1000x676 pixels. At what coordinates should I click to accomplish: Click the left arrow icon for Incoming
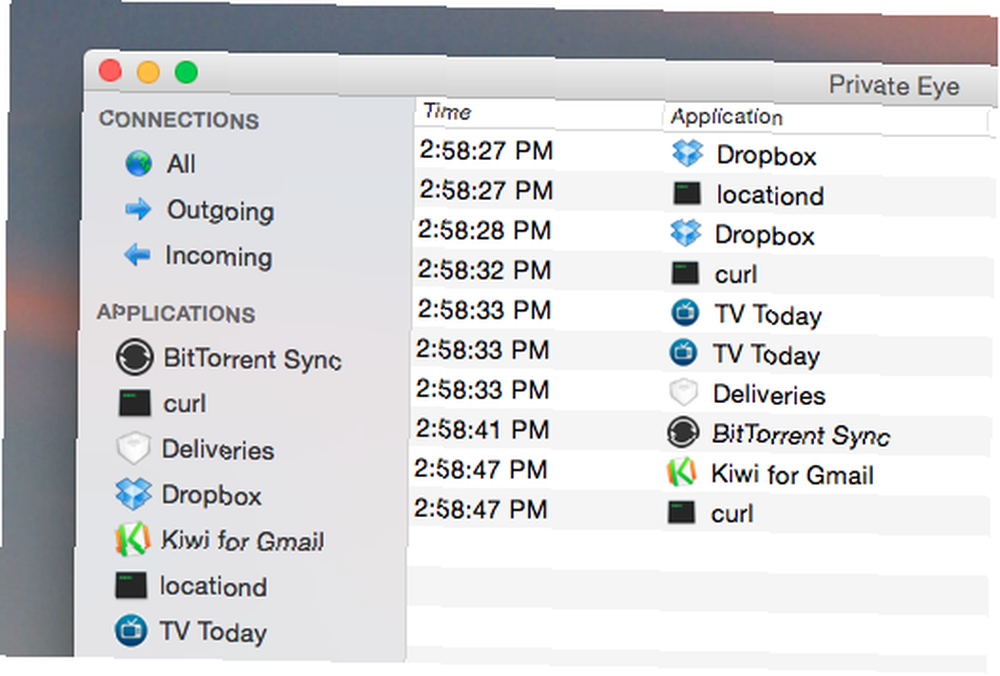pyautogui.click(x=137, y=255)
